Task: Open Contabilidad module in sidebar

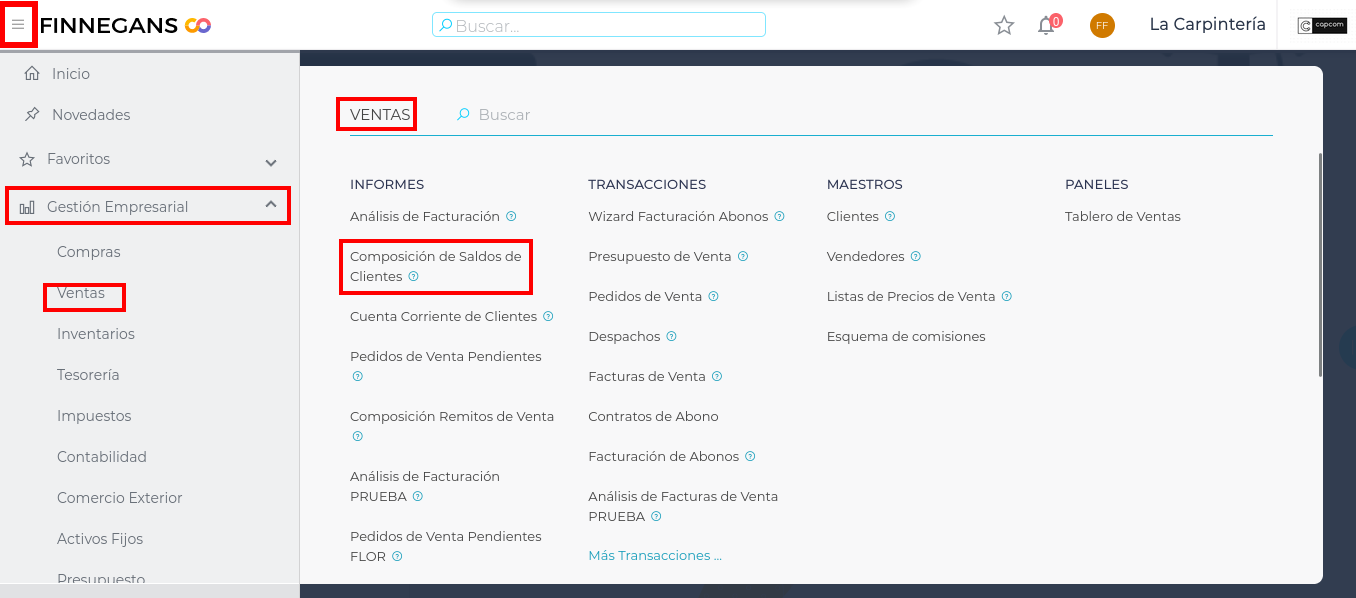Action: click(x=102, y=457)
